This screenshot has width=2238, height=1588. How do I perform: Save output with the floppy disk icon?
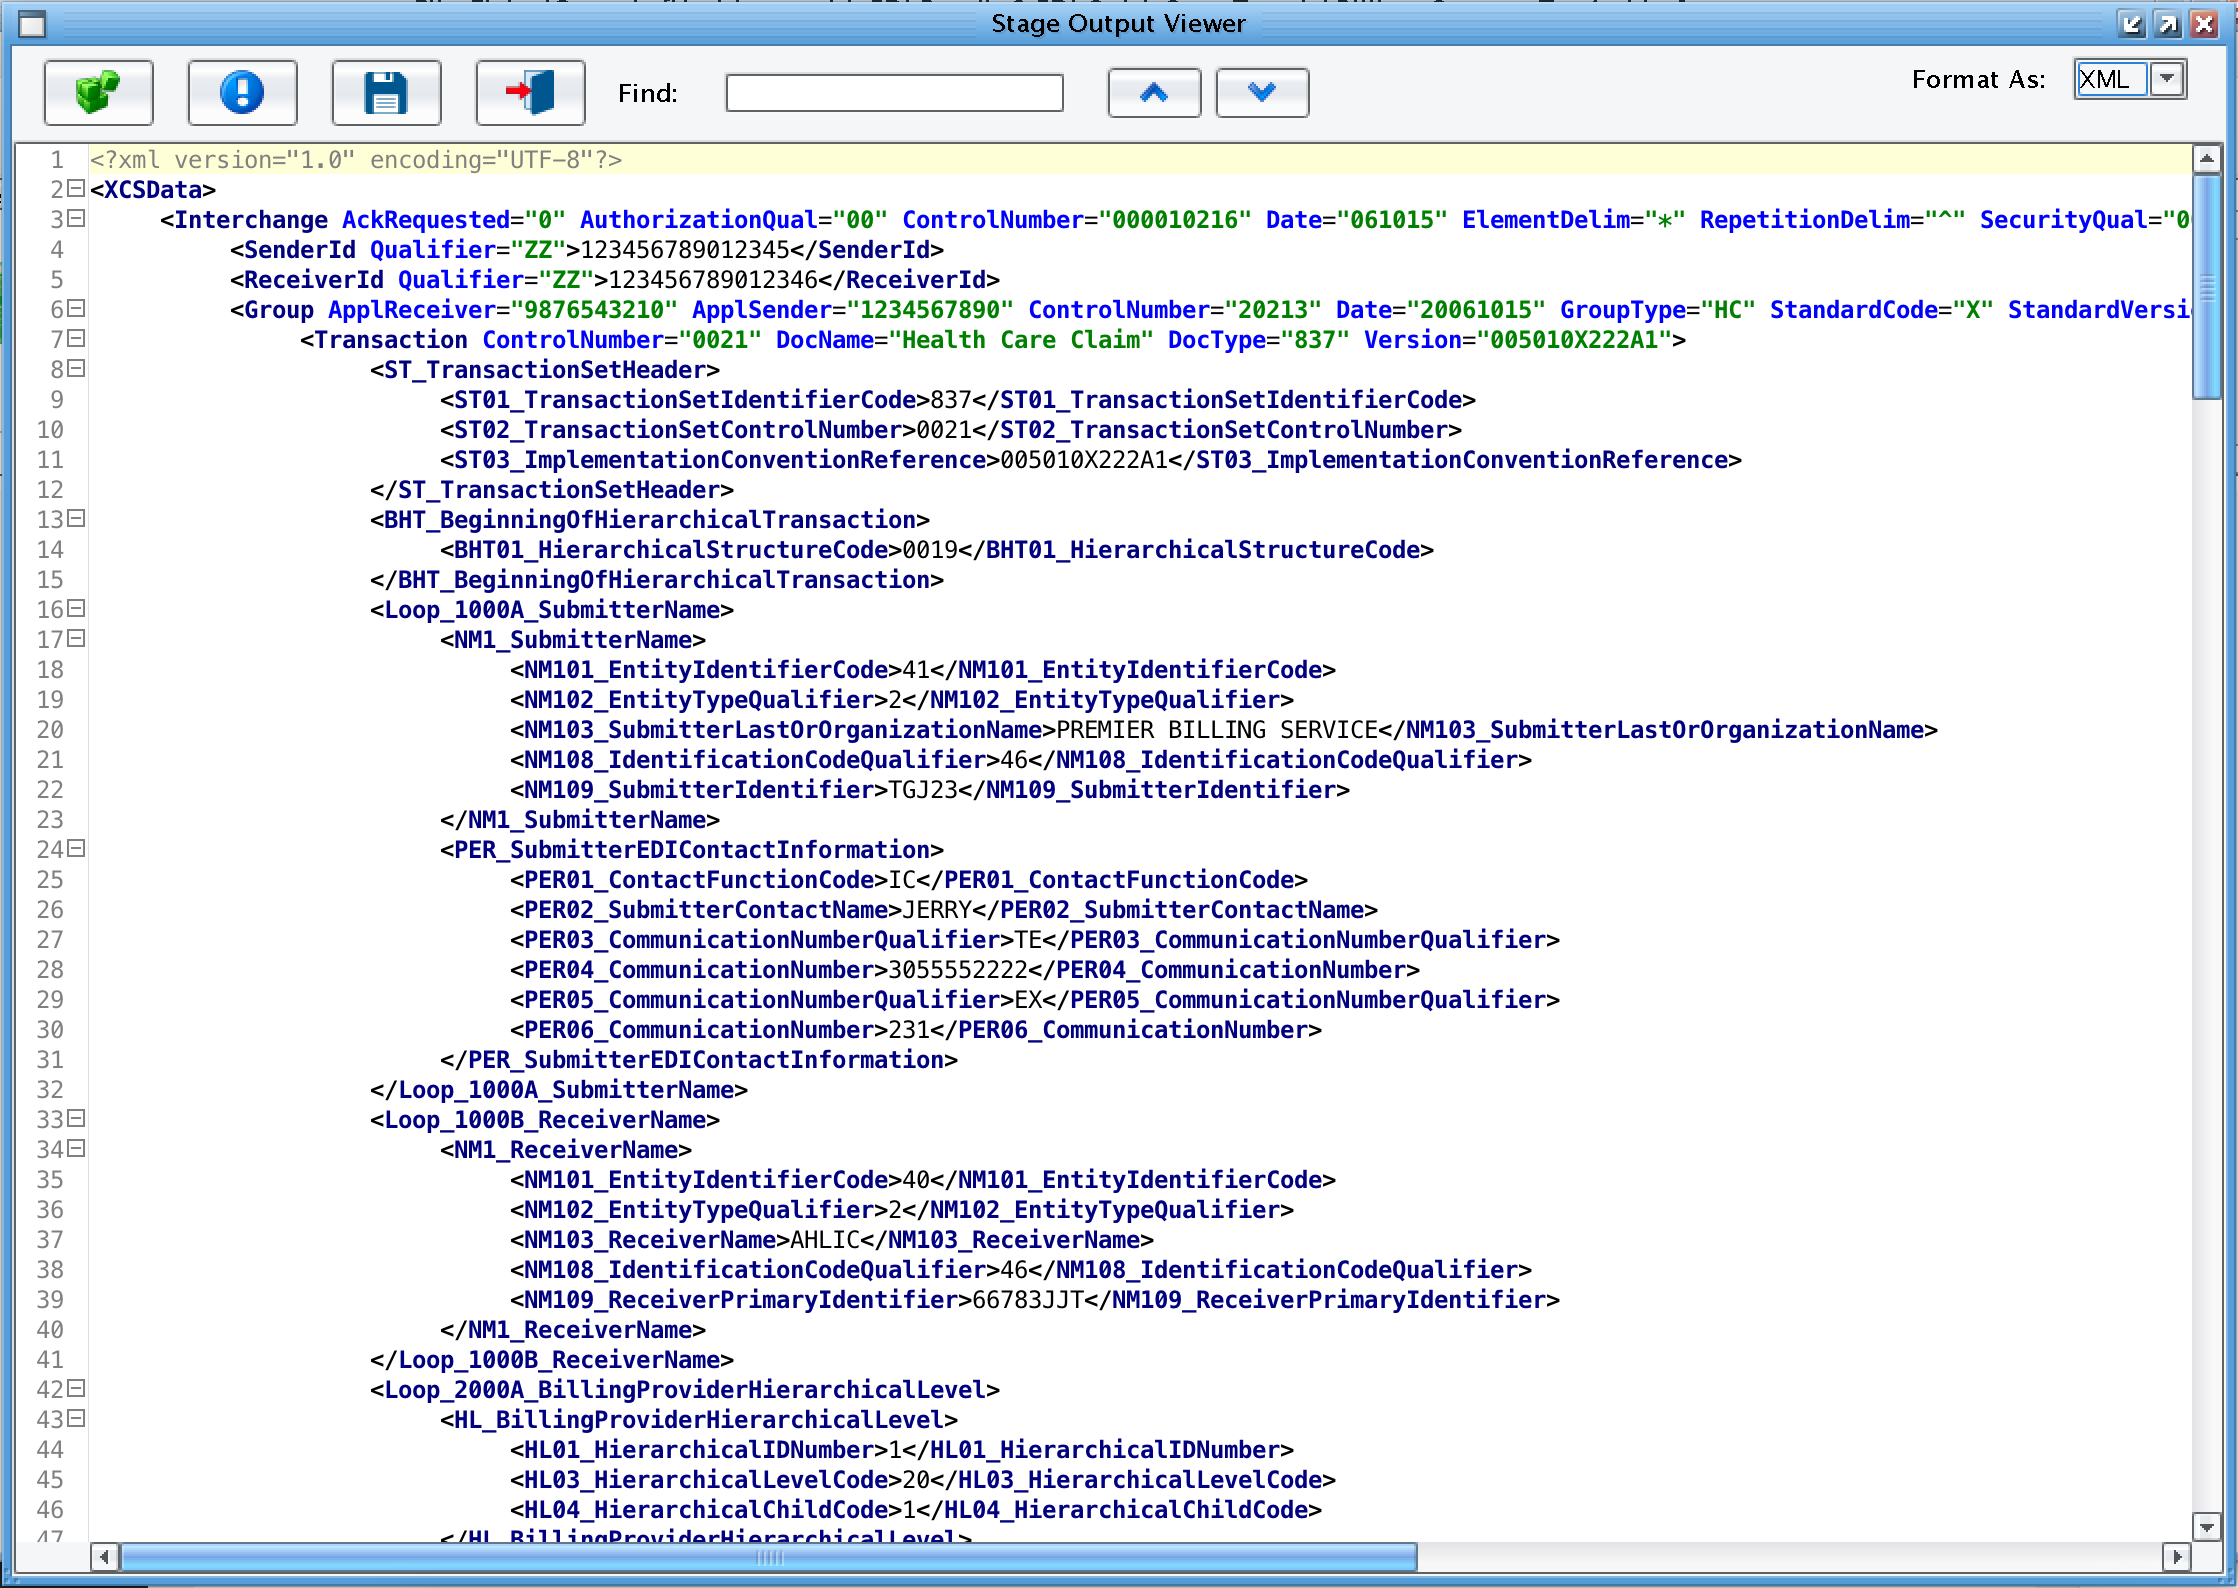(386, 93)
